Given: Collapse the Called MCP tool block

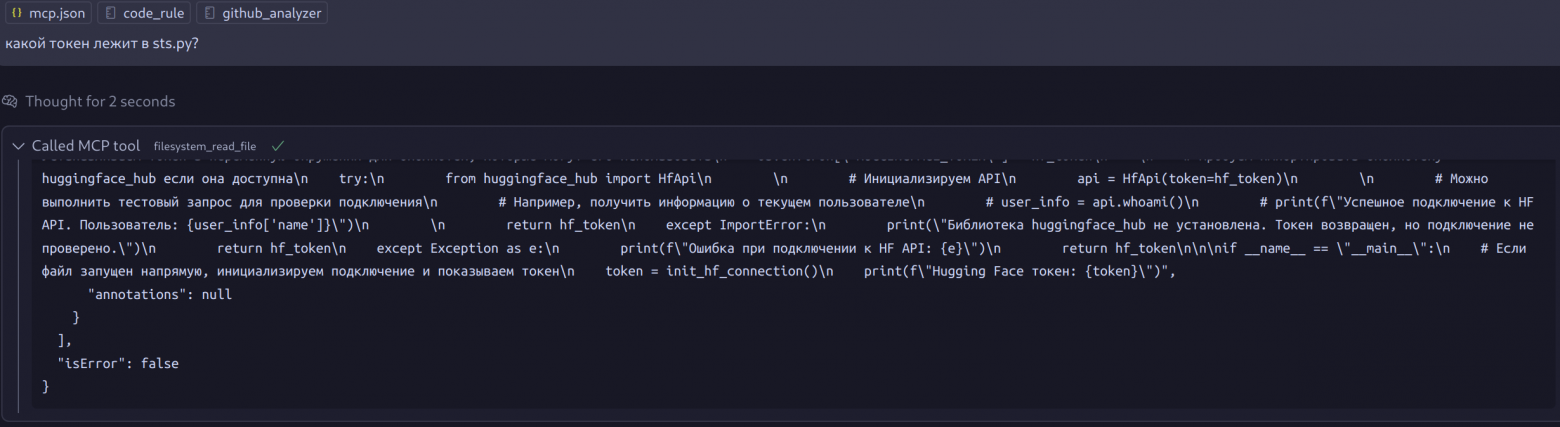Looking at the screenshot, I should pos(18,146).
